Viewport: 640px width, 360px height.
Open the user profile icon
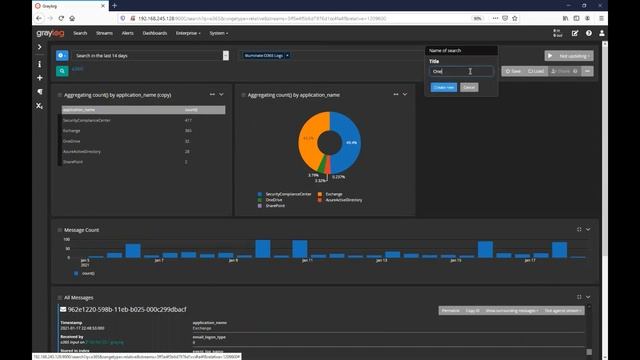pyautogui.click(x=602, y=33)
